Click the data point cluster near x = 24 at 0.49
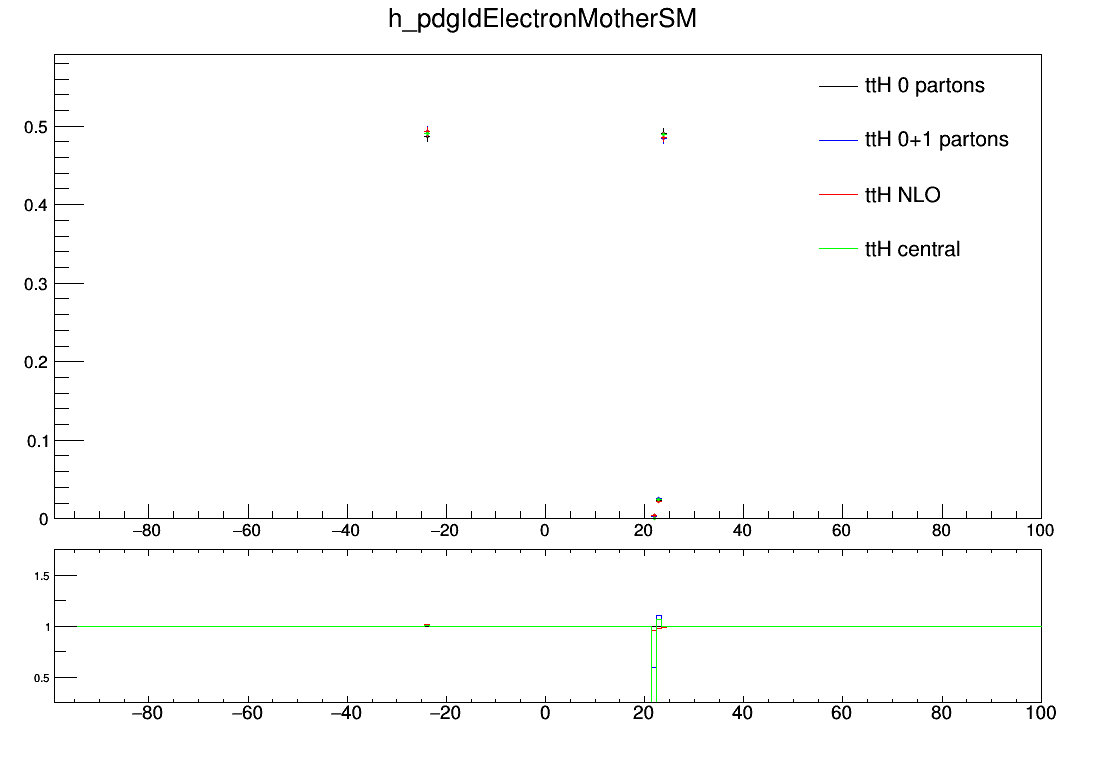Image resolution: width=1096 pixels, height=772 pixels. [663, 135]
